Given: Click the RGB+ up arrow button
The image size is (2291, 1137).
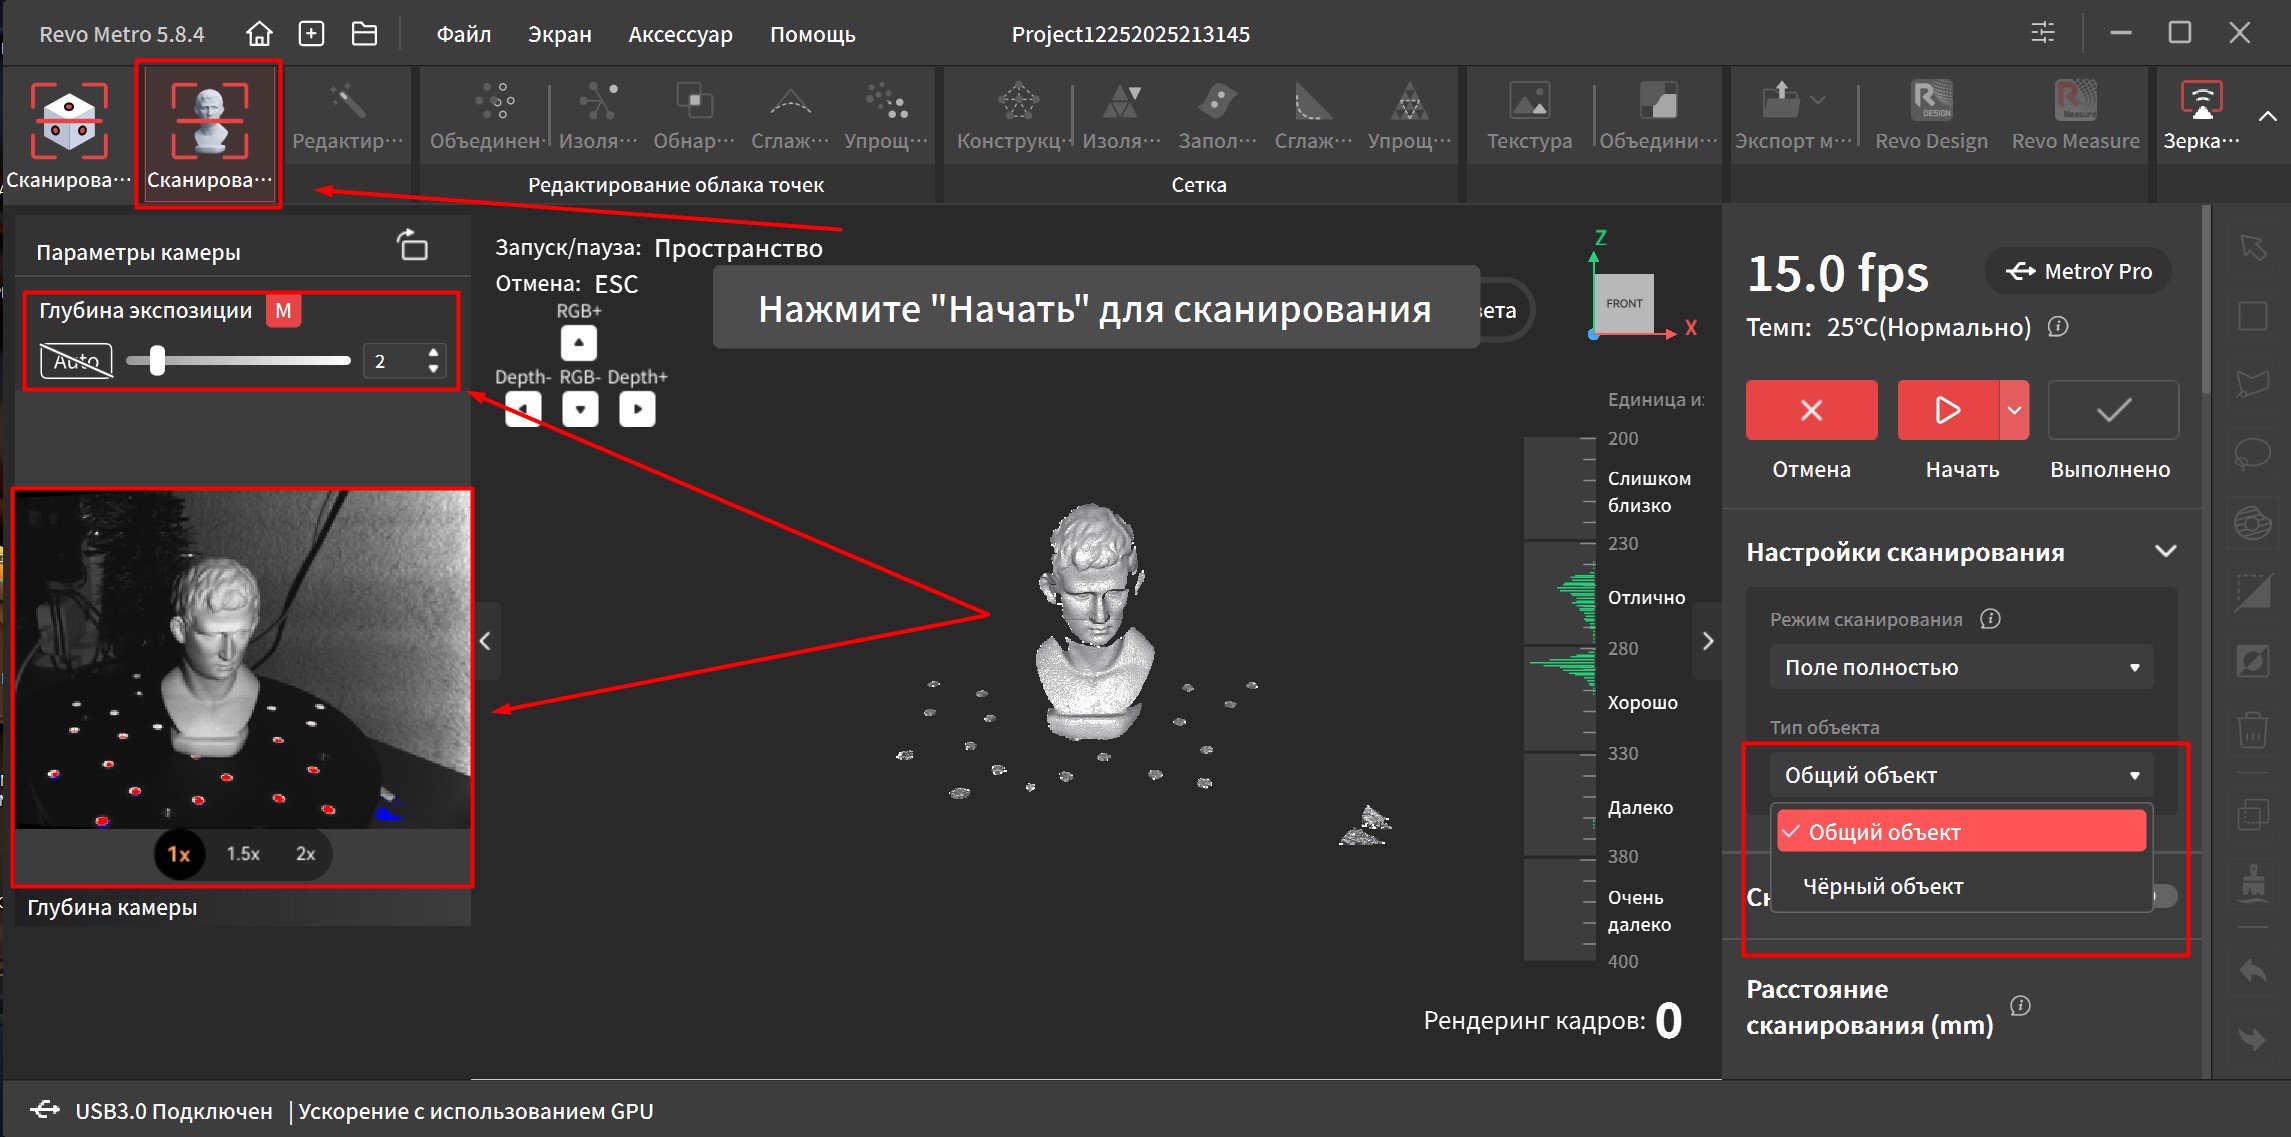Looking at the screenshot, I should 579,343.
